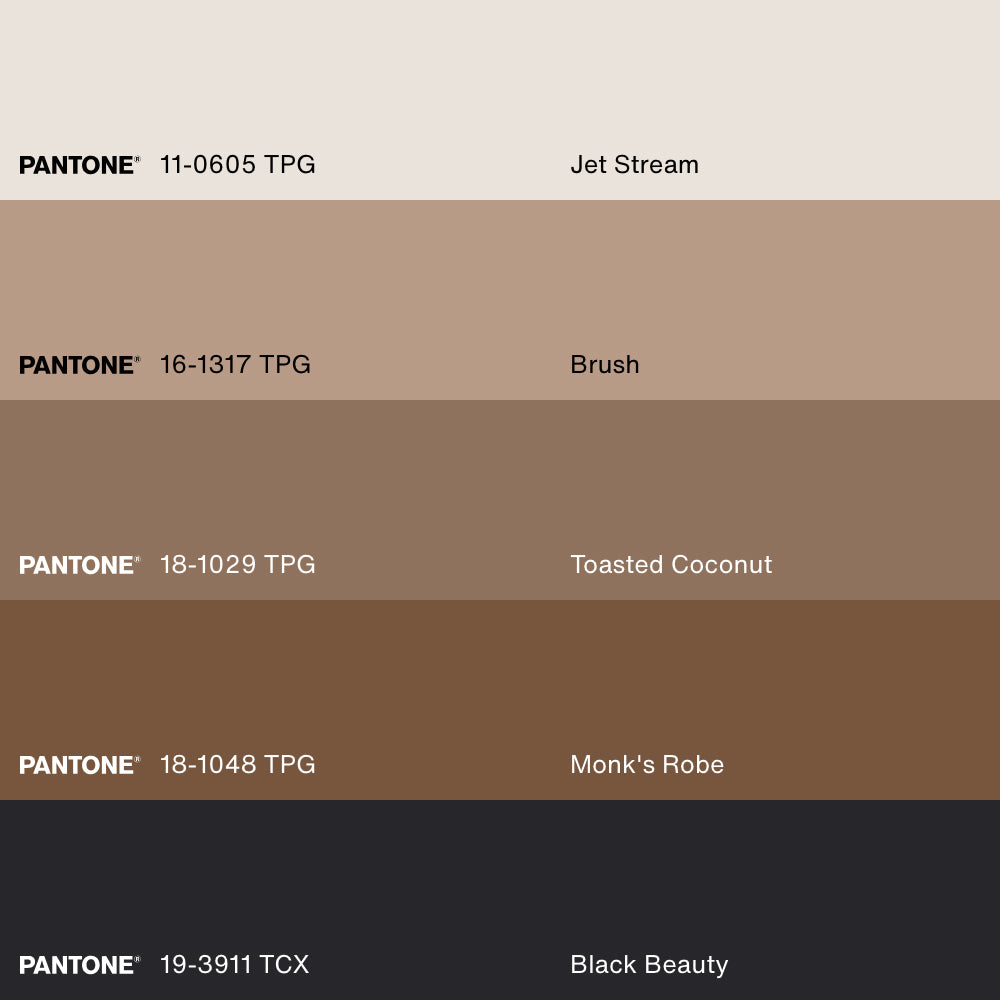The image size is (1000, 1000).
Task: Click the color code 19-3911 TCX
Action: point(234,965)
